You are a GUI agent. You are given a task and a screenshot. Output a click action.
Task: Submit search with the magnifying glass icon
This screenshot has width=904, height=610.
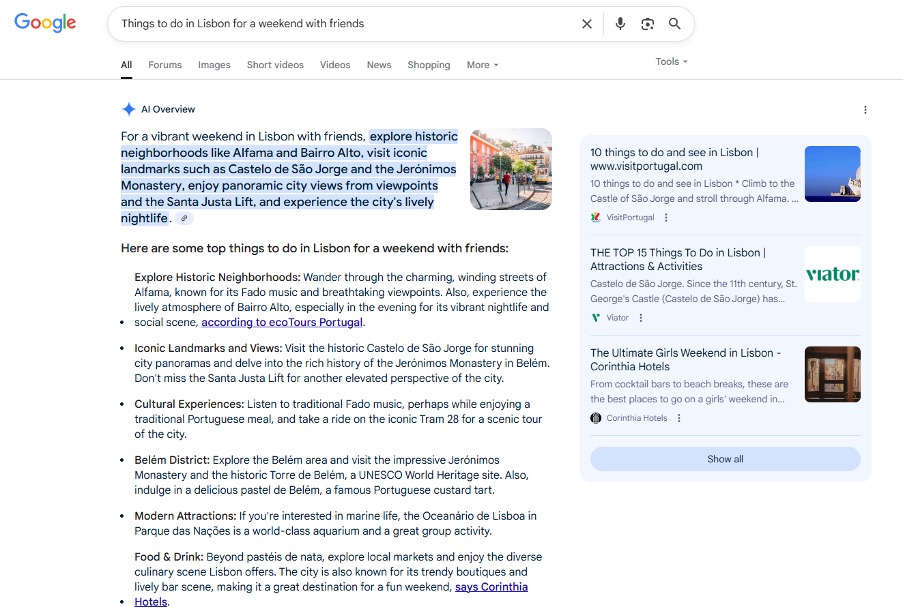675,24
